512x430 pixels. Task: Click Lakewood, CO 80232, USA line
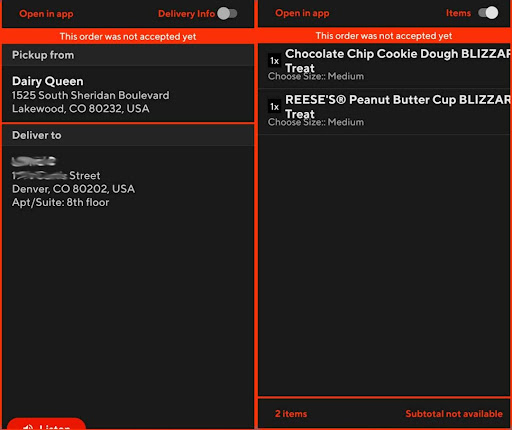[x=81, y=109]
